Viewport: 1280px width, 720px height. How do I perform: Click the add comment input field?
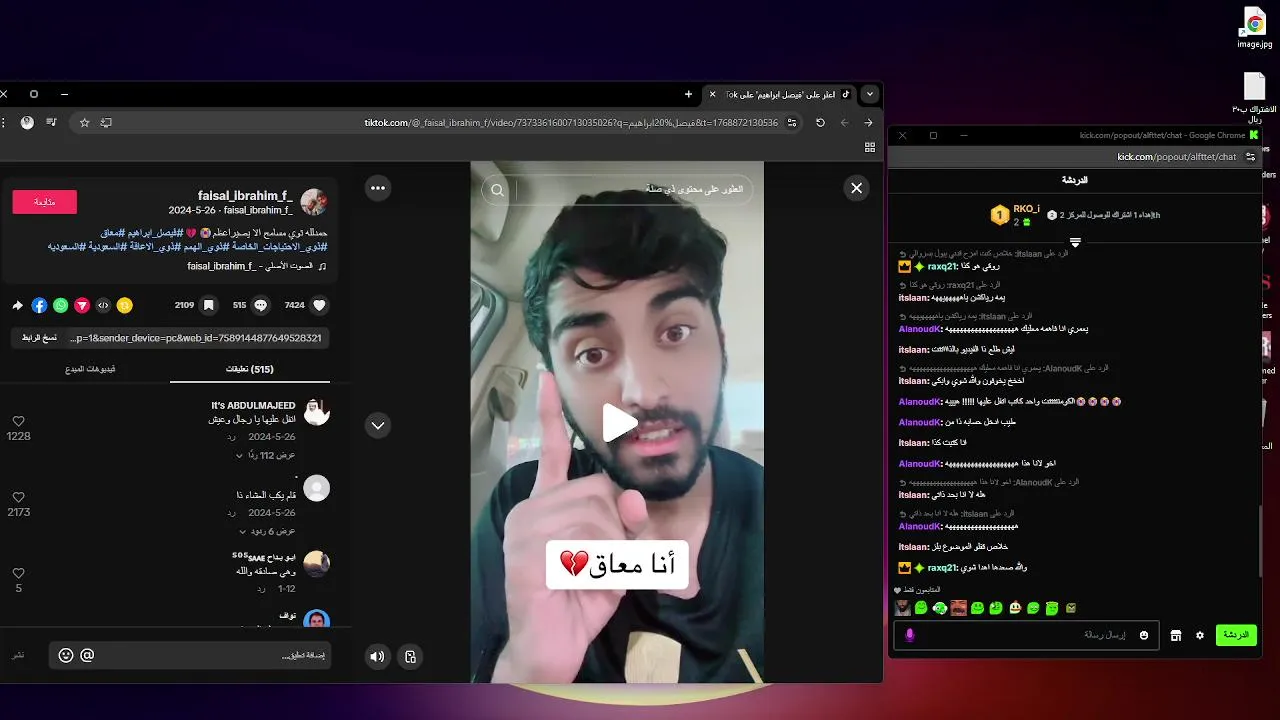[189, 655]
